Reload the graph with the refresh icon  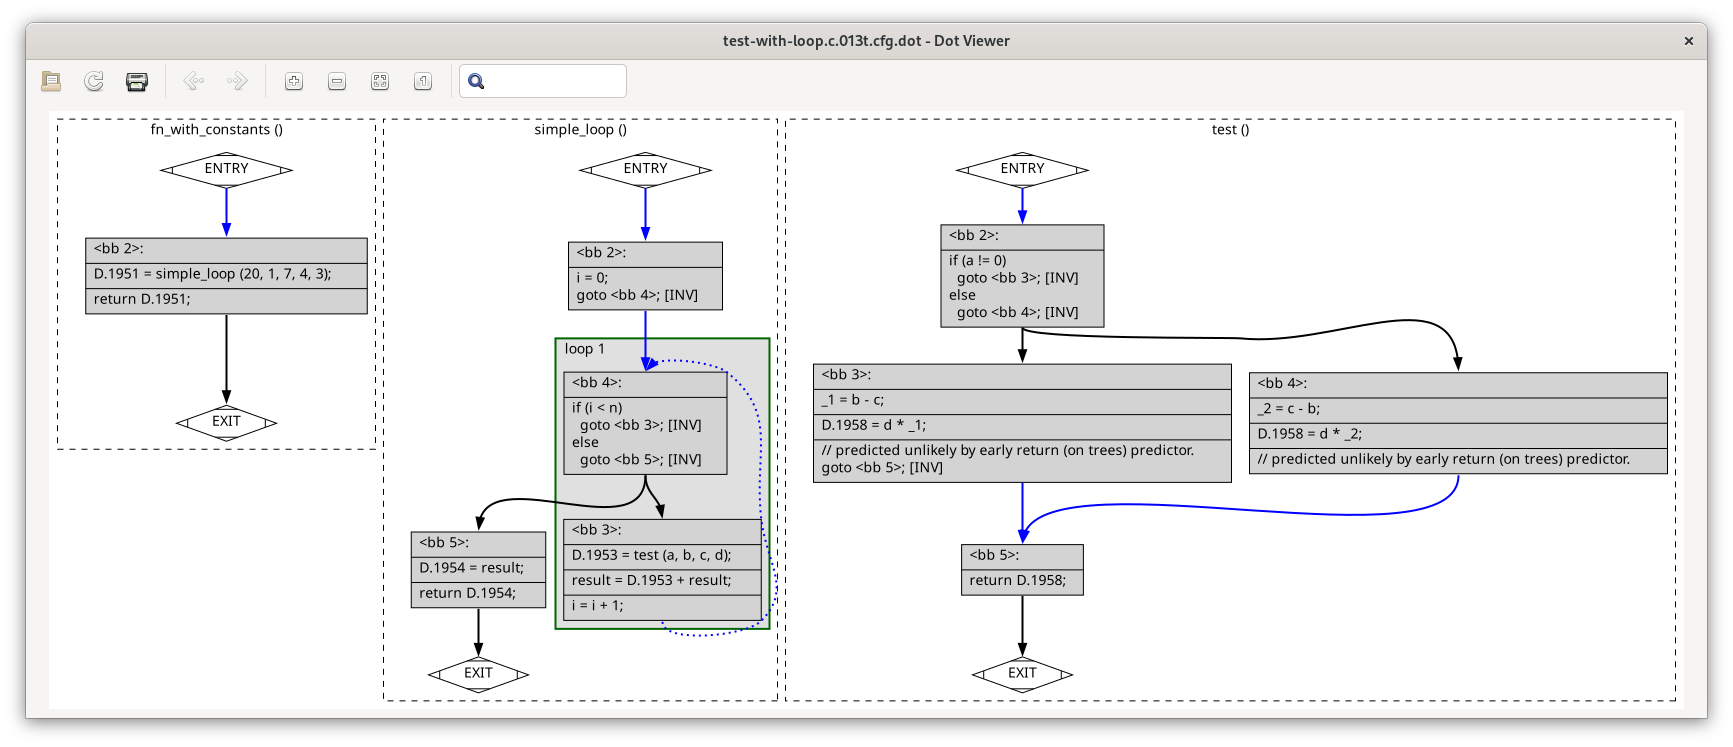click(x=94, y=81)
